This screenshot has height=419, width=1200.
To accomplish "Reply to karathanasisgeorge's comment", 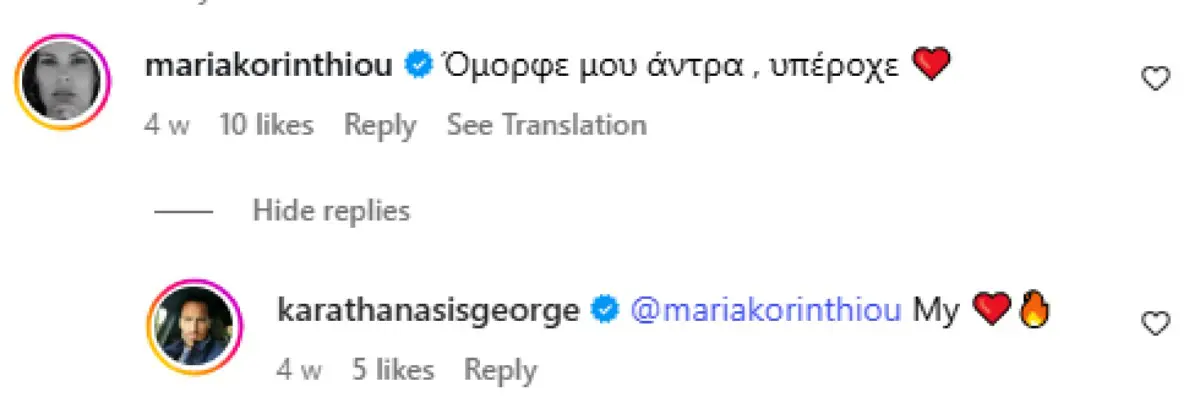I will tap(500, 370).
